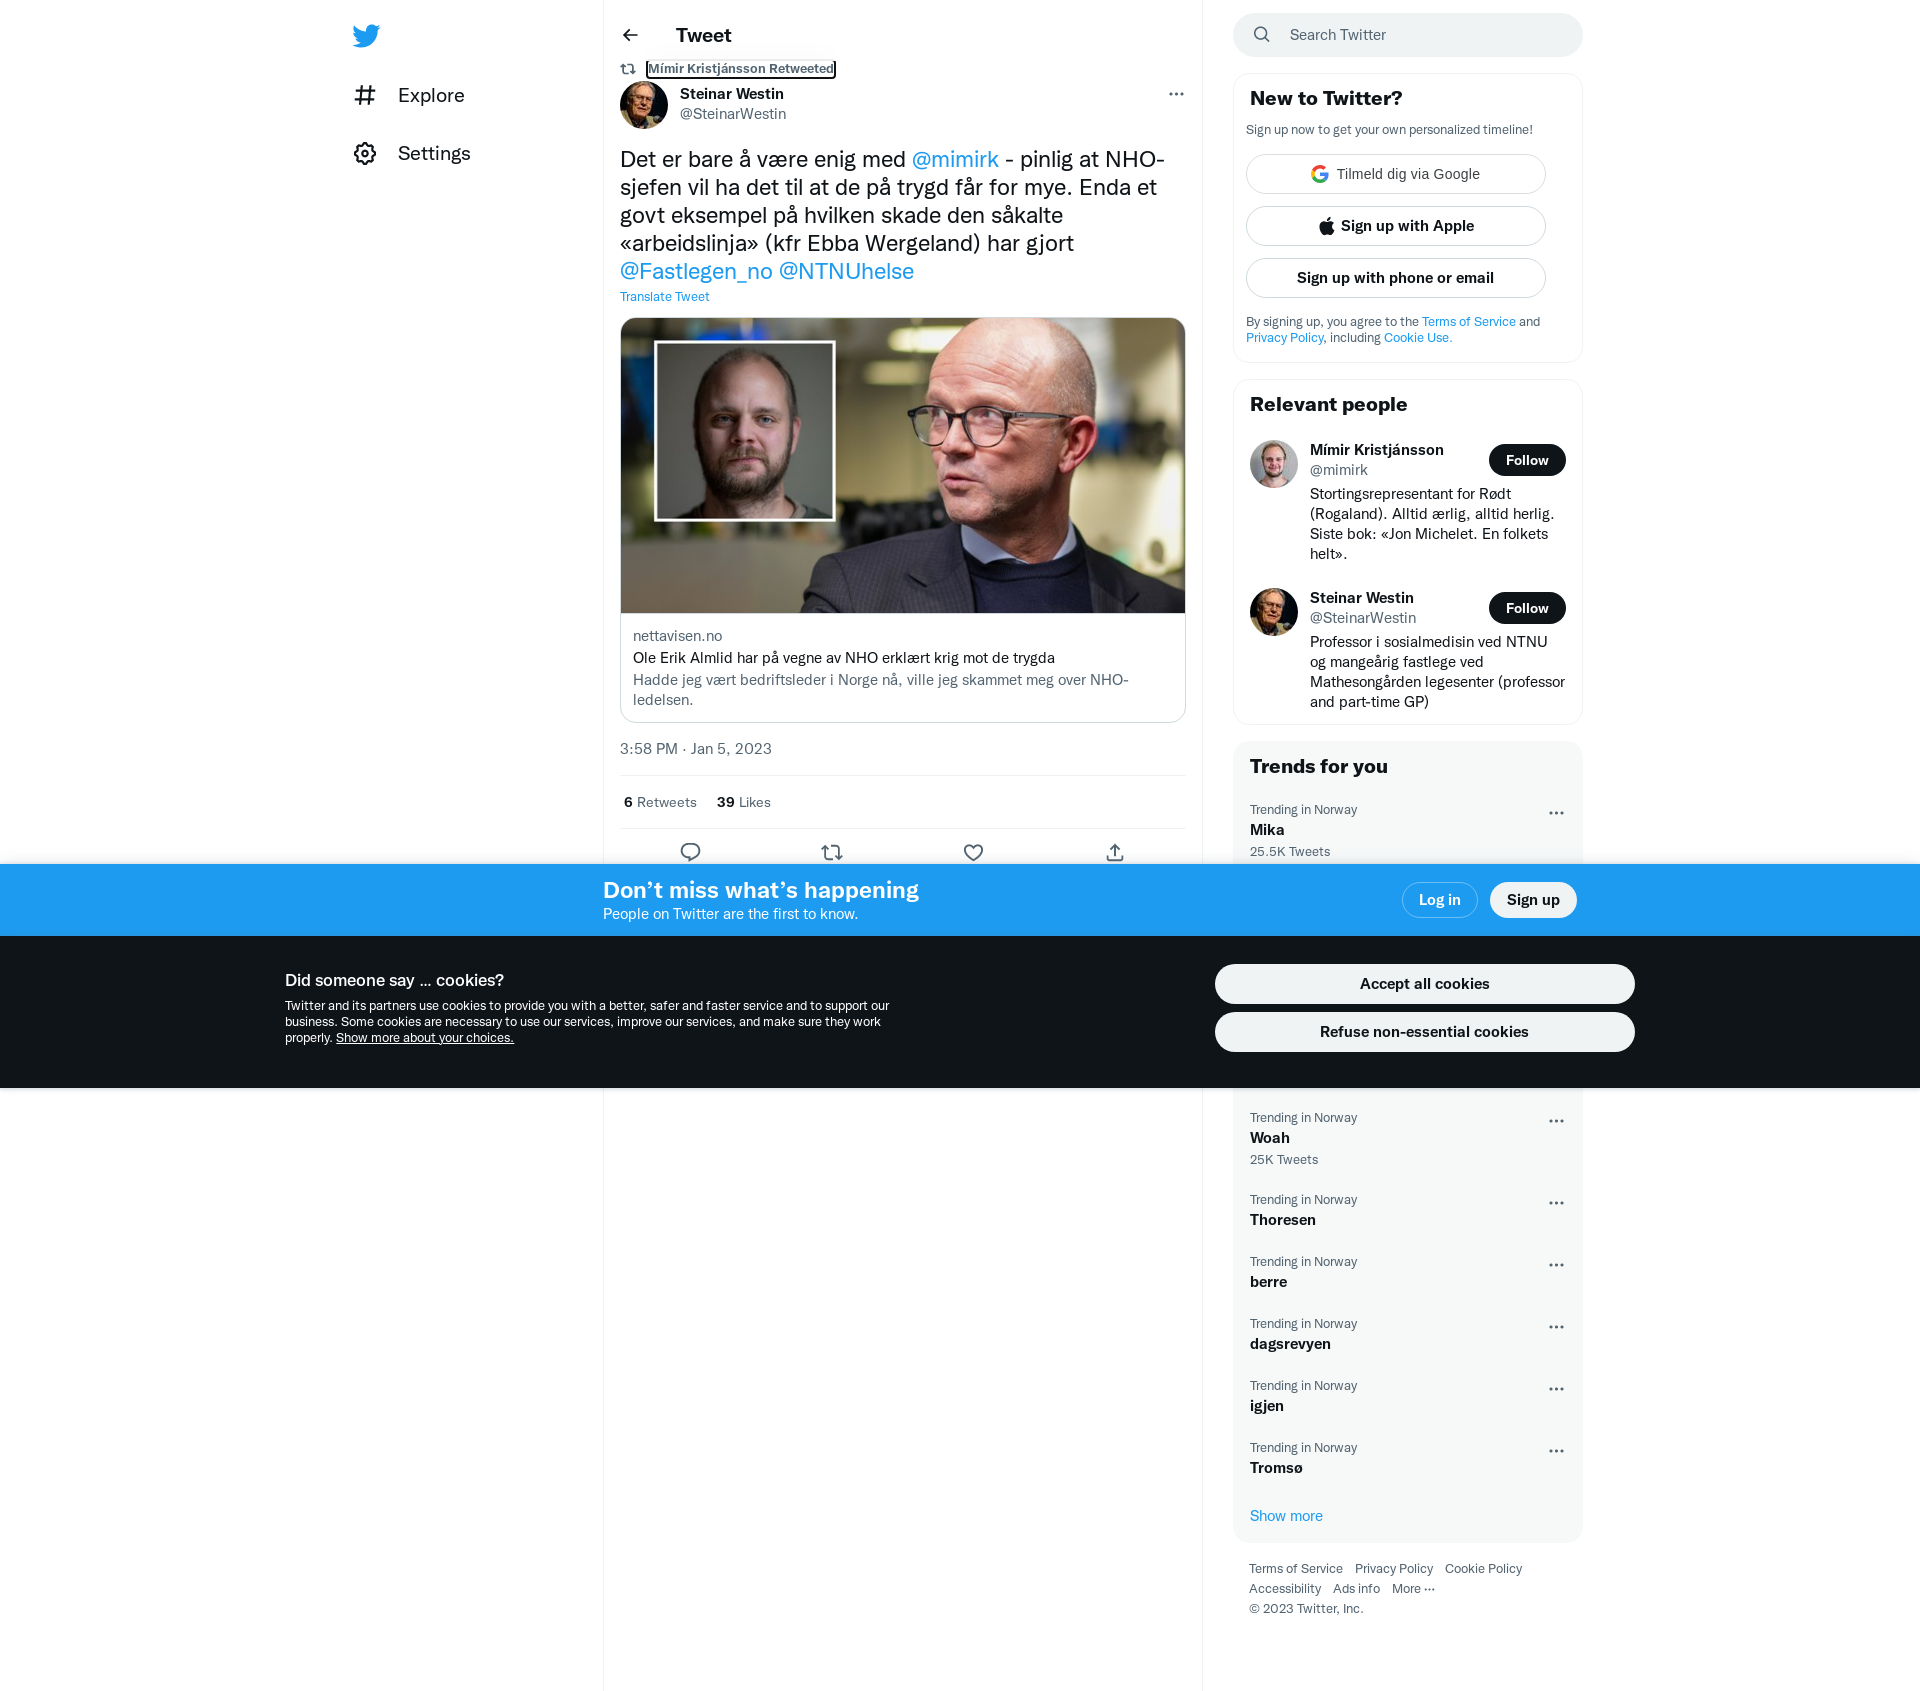
Task: Click the Search Twitter field
Action: [1408, 35]
